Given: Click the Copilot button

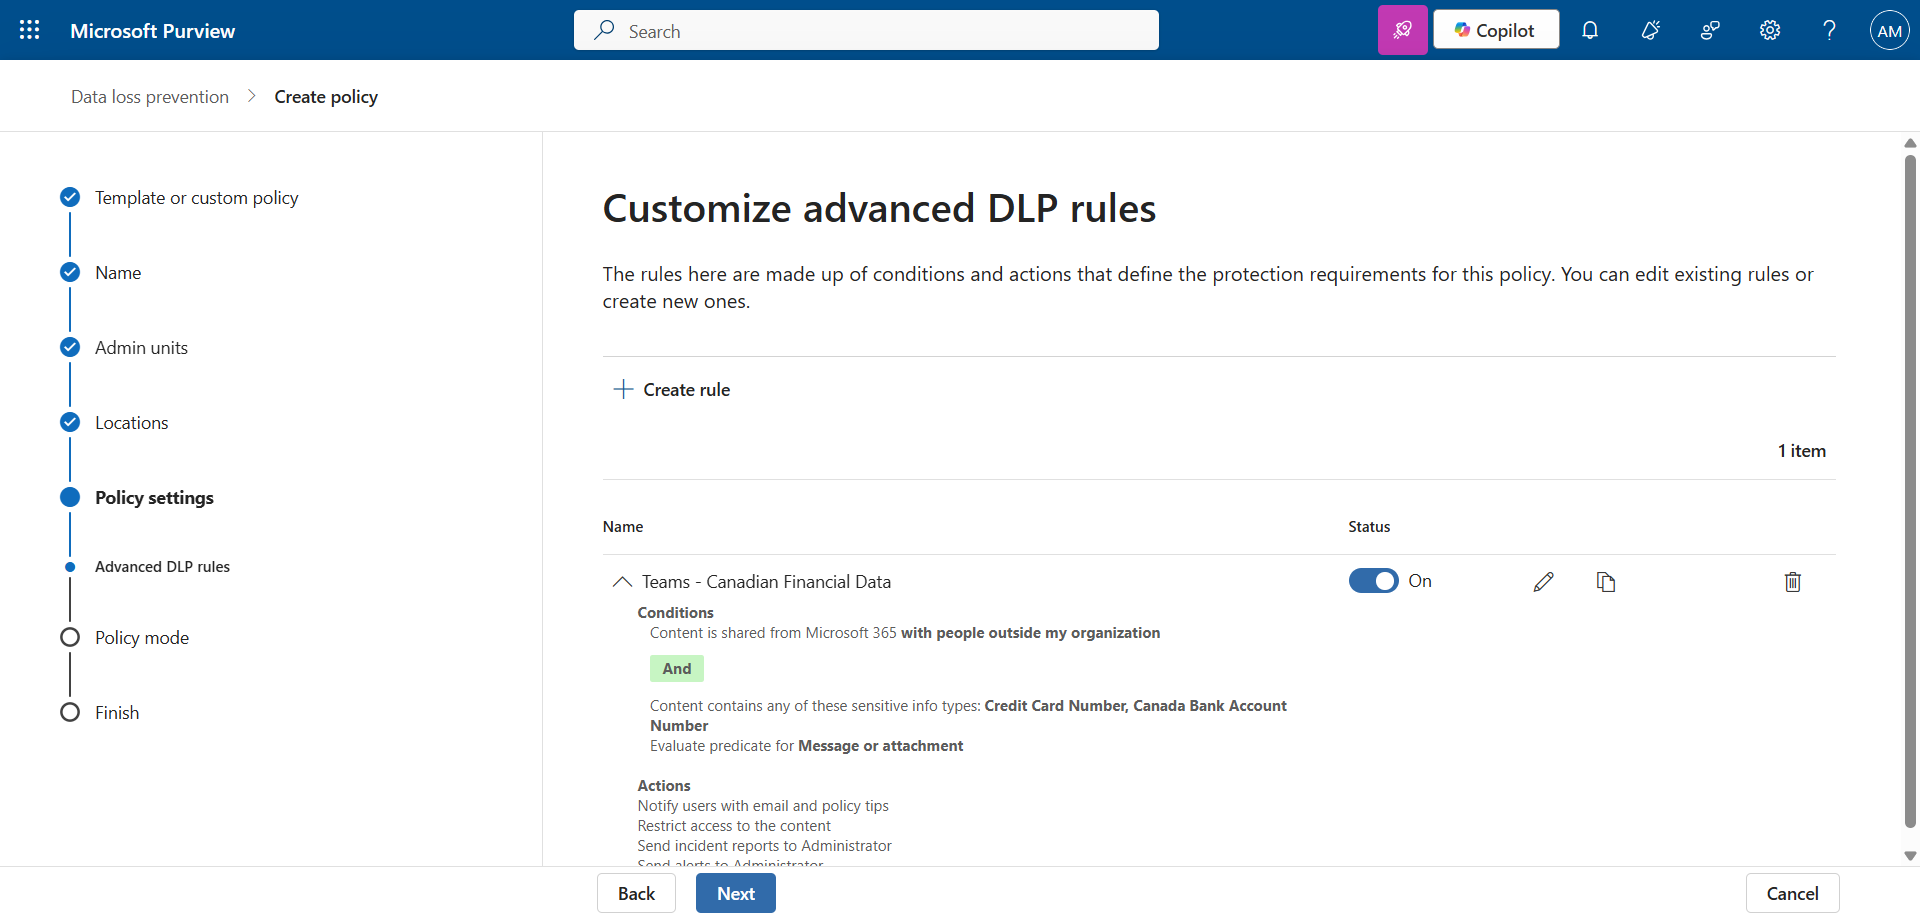Looking at the screenshot, I should click(x=1495, y=30).
